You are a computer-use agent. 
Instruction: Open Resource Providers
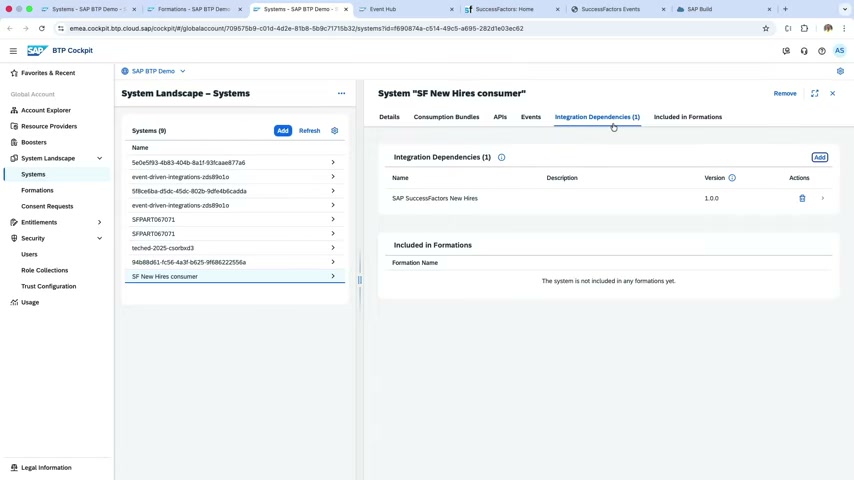49,126
